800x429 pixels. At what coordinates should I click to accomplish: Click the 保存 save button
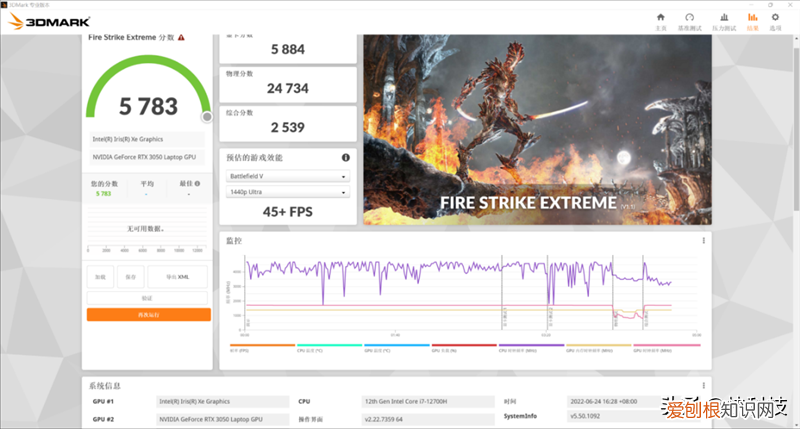pos(130,277)
